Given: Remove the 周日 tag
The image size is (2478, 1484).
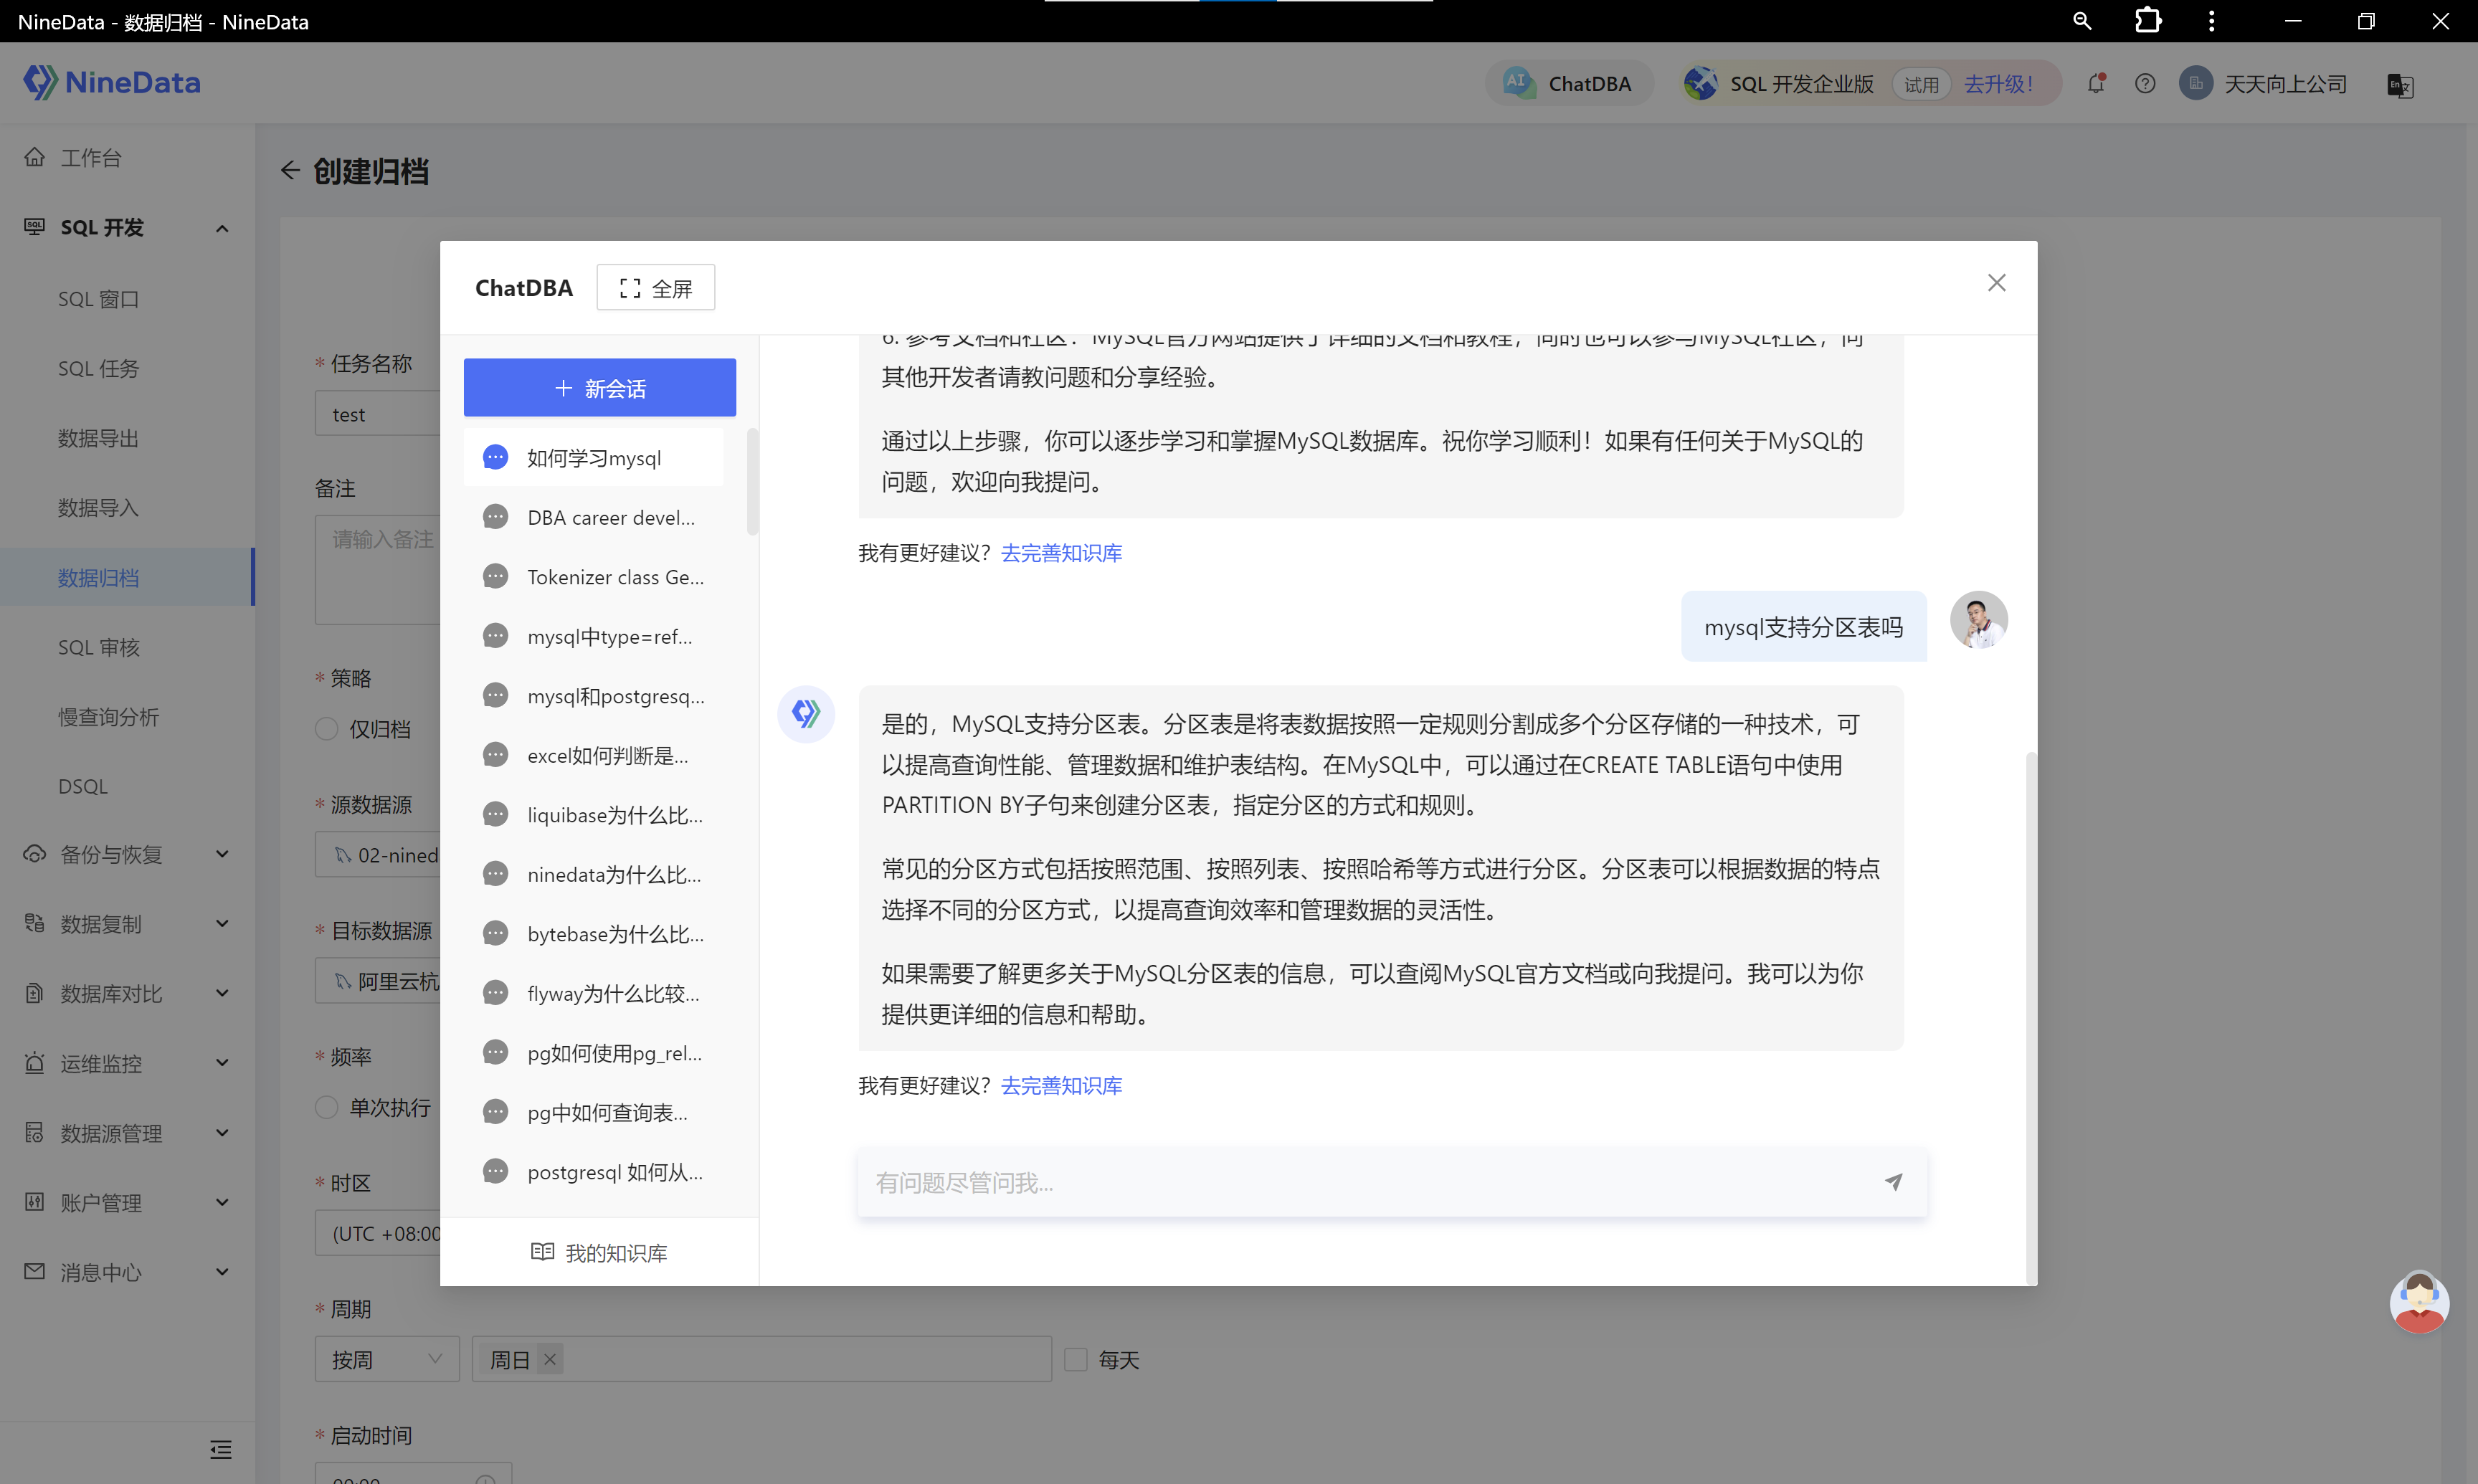Looking at the screenshot, I should tap(549, 1359).
